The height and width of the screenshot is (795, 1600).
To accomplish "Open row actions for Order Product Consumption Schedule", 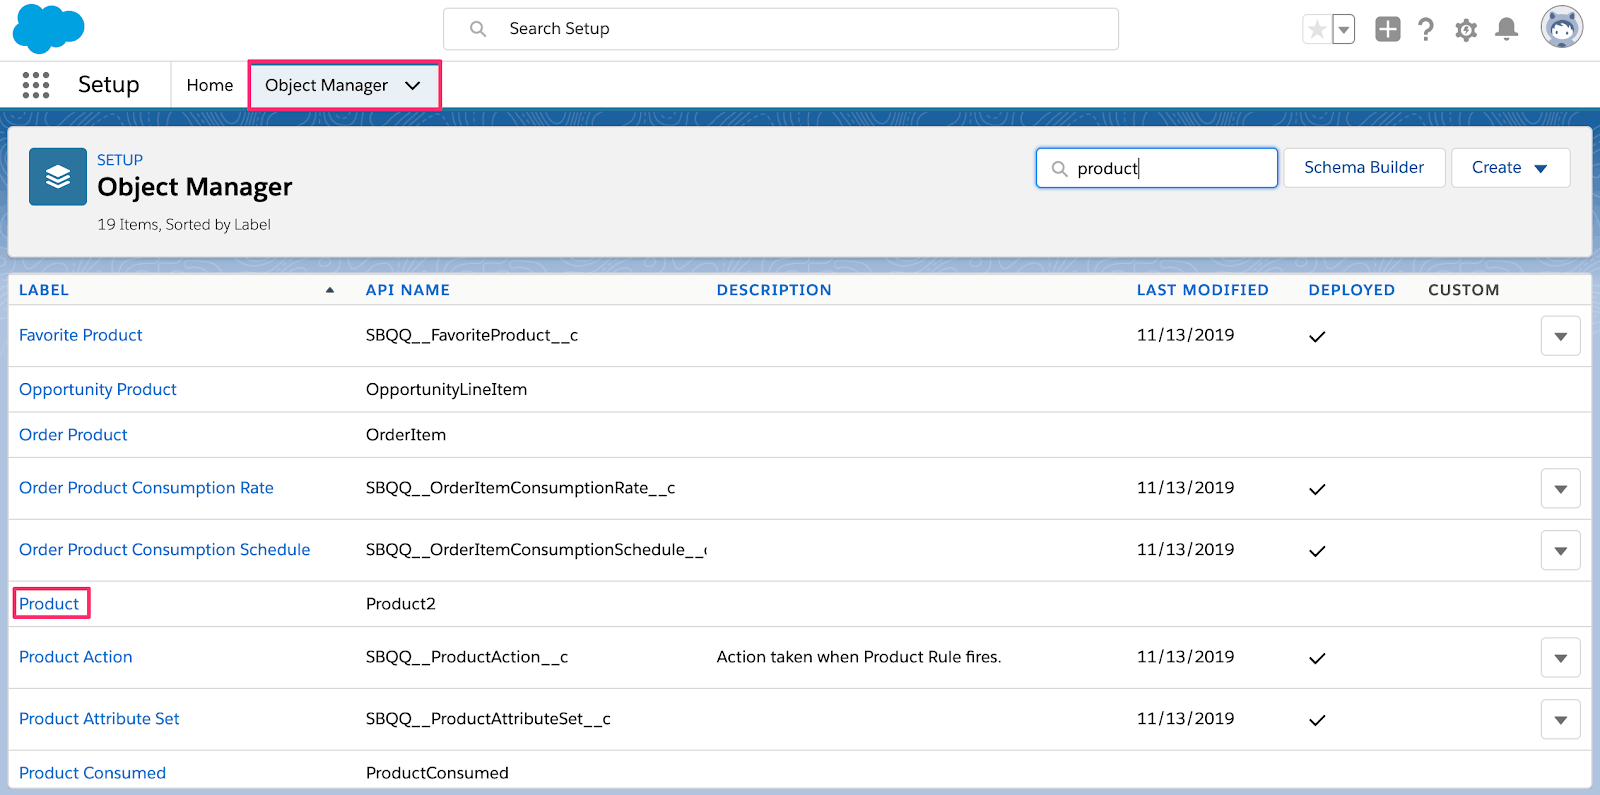I will (1561, 551).
